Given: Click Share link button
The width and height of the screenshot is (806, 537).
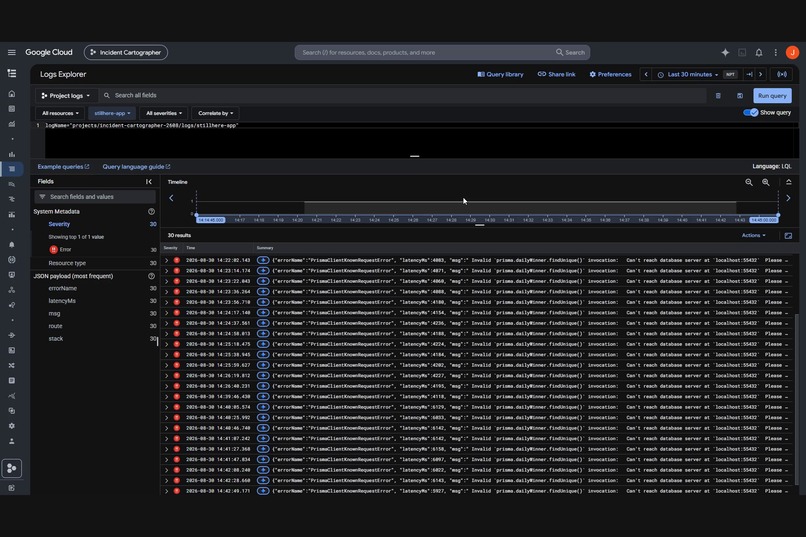Looking at the screenshot, I should click(x=557, y=75).
